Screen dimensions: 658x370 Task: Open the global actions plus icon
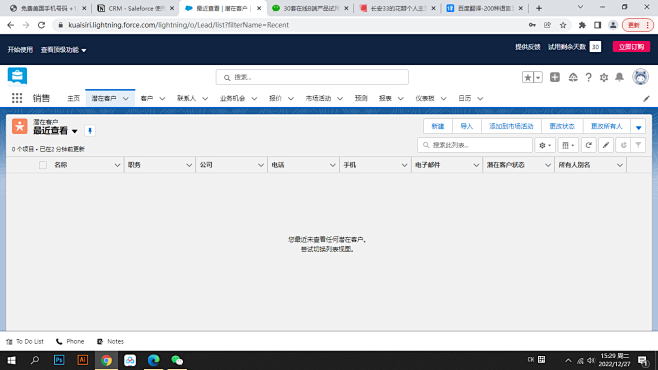555,77
